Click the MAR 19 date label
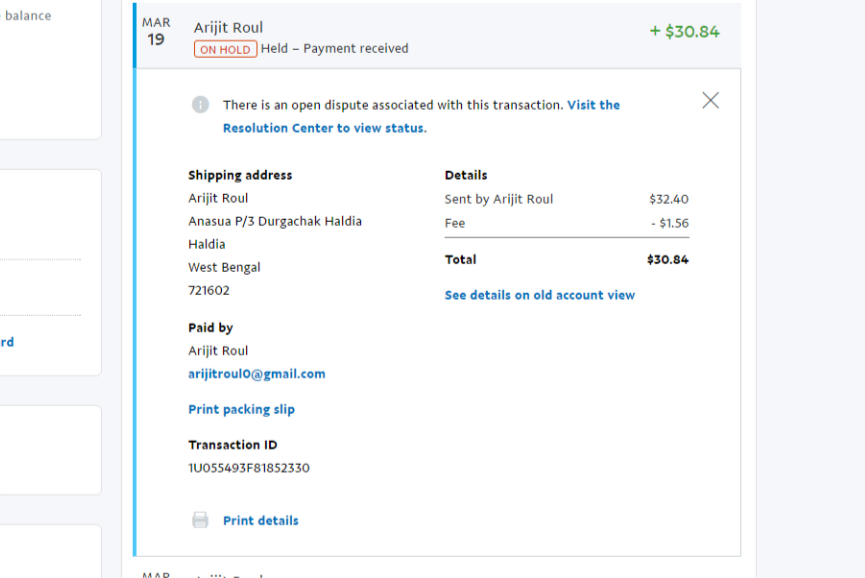The image size is (865, 578). [x=156, y=32]
